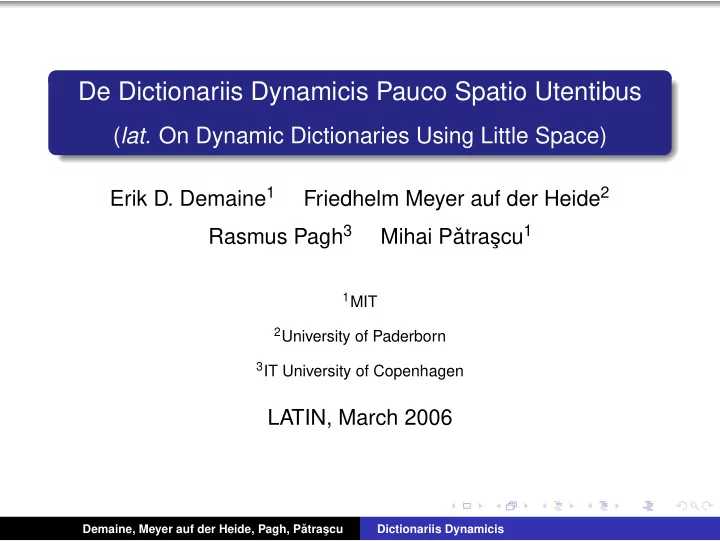This screenshot has height=541, width=720.
Task: Go to previous subsection arrow
Action: (x=544, y=506)
